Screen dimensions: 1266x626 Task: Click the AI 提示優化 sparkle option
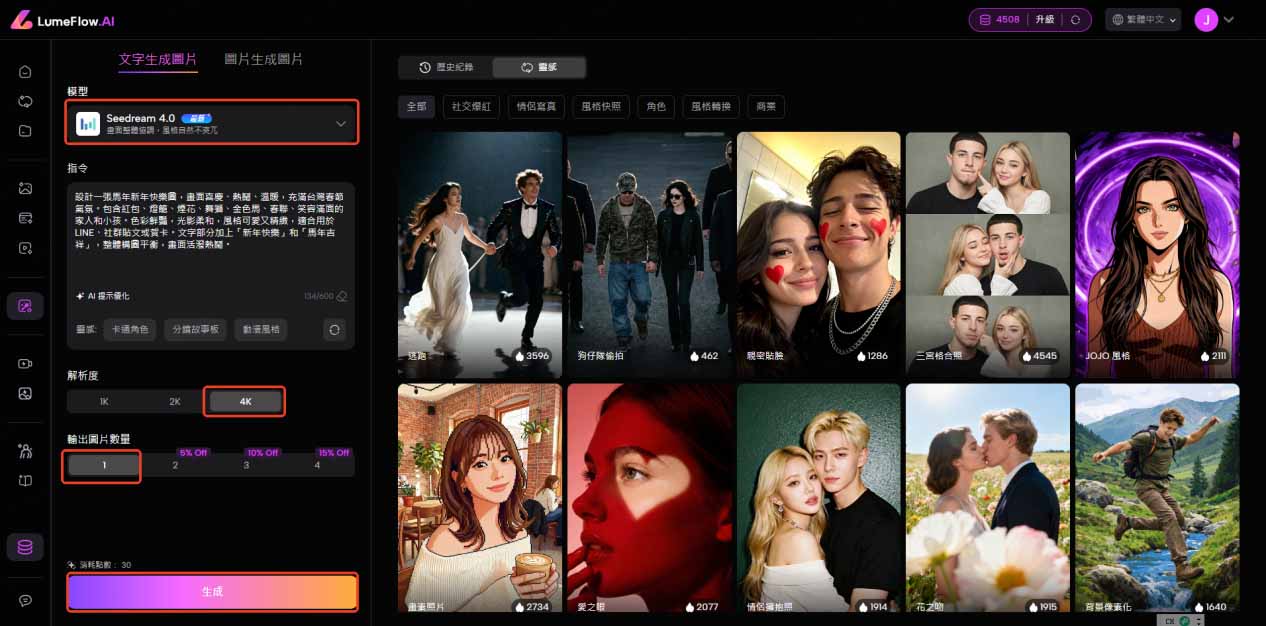click(x=103, y=296)
